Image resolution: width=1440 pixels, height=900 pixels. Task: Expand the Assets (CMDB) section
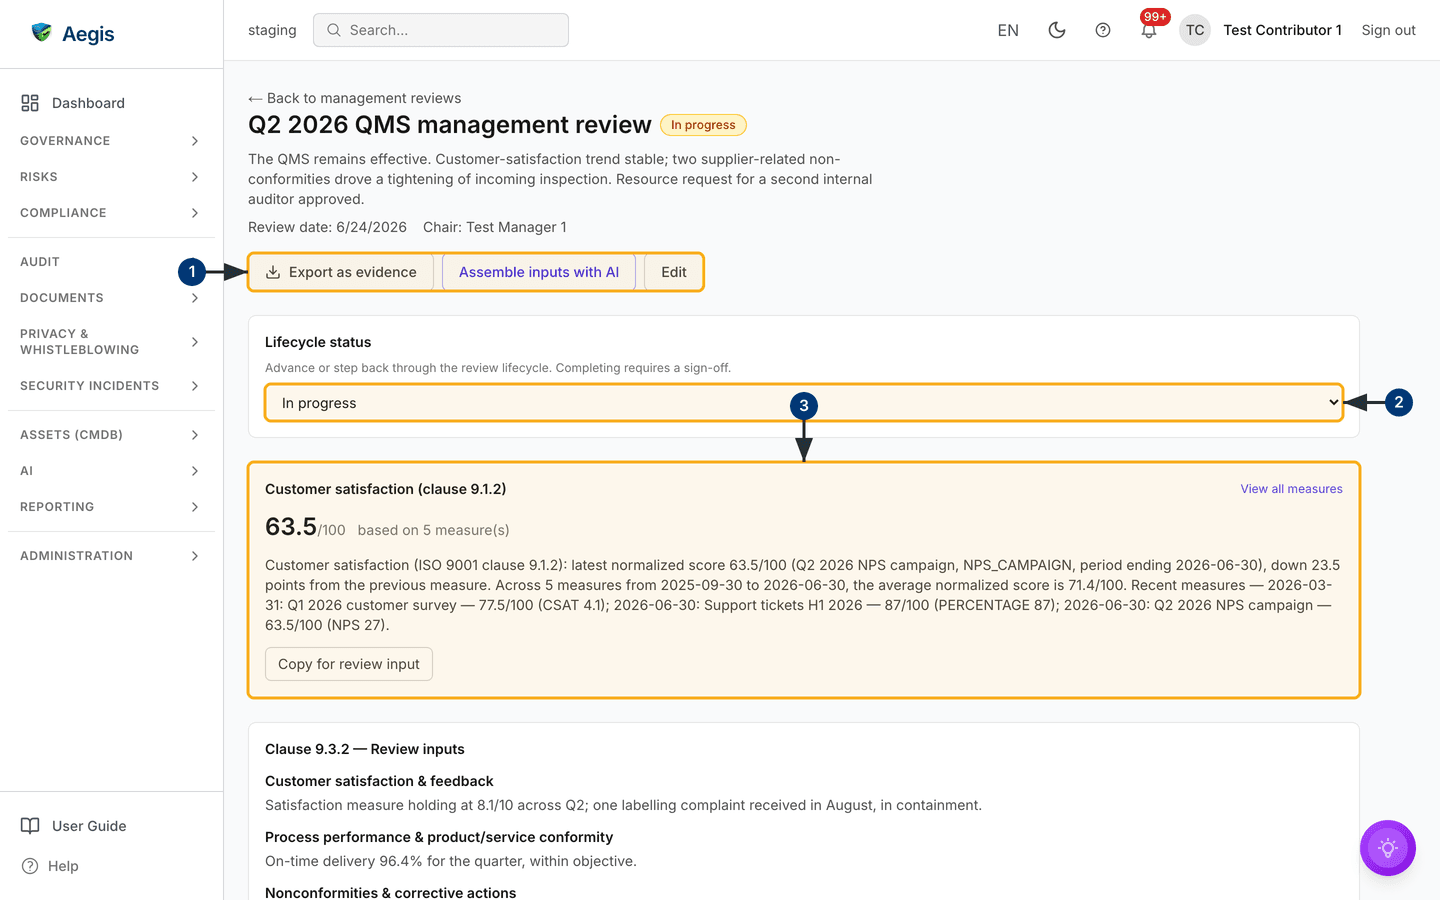pyautogui.click(x=111, y=435)
